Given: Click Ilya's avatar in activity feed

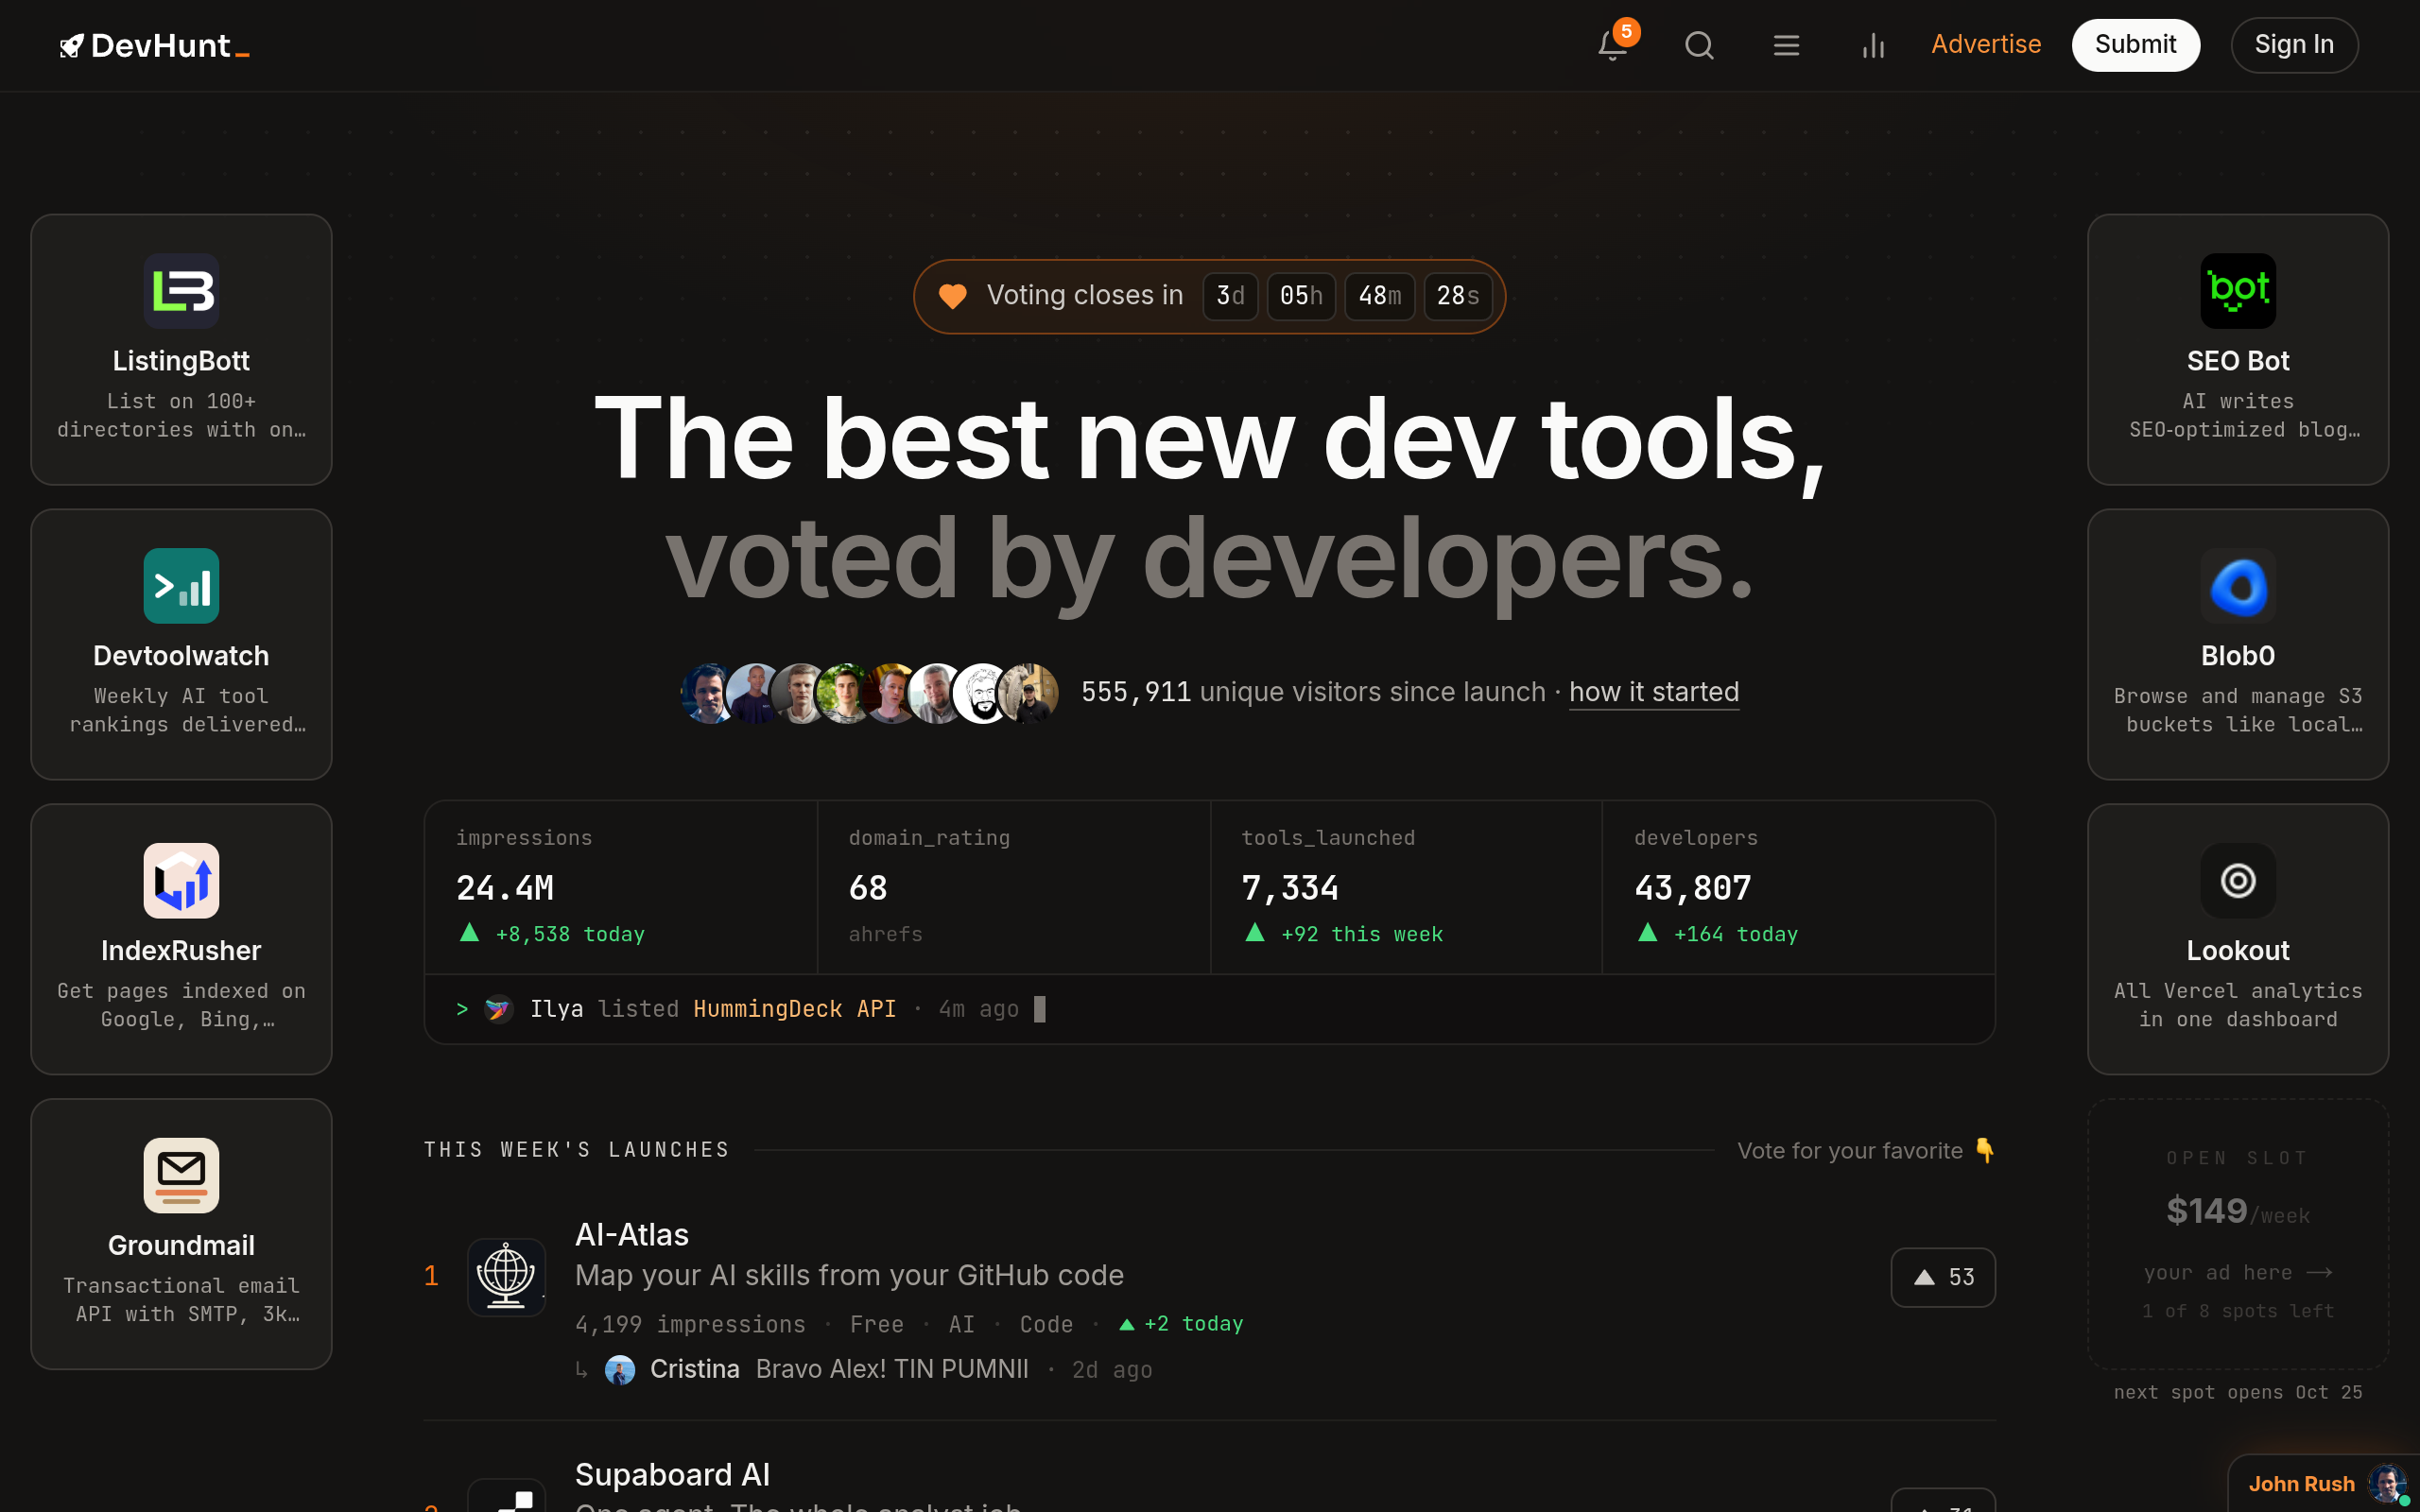Looking at the screenshot, I should pos(499,1009).
